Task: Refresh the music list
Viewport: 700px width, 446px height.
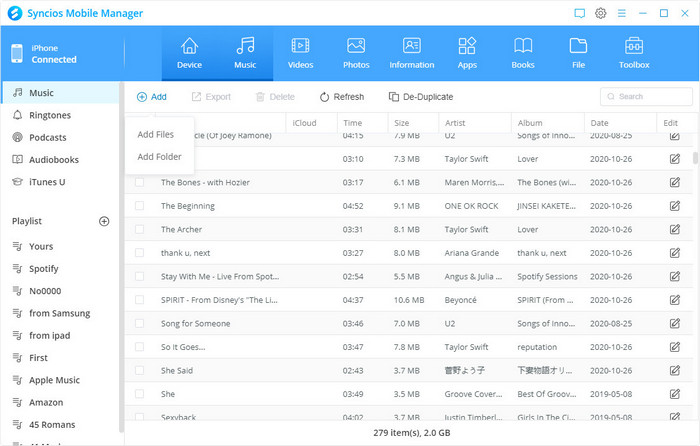Action: [342, 97]
